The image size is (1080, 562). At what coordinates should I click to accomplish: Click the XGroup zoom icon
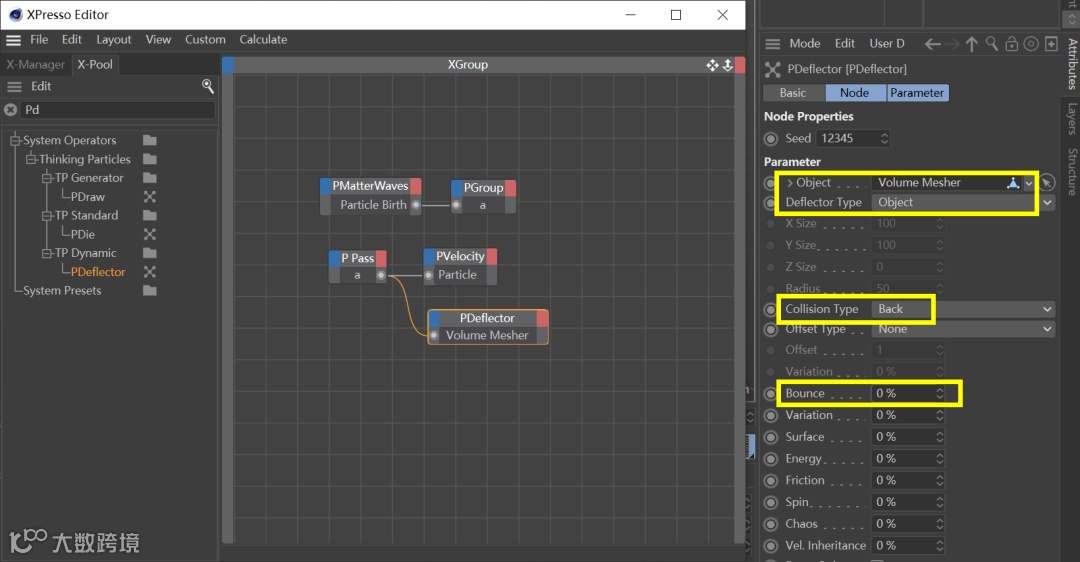(x=727, y=65)
